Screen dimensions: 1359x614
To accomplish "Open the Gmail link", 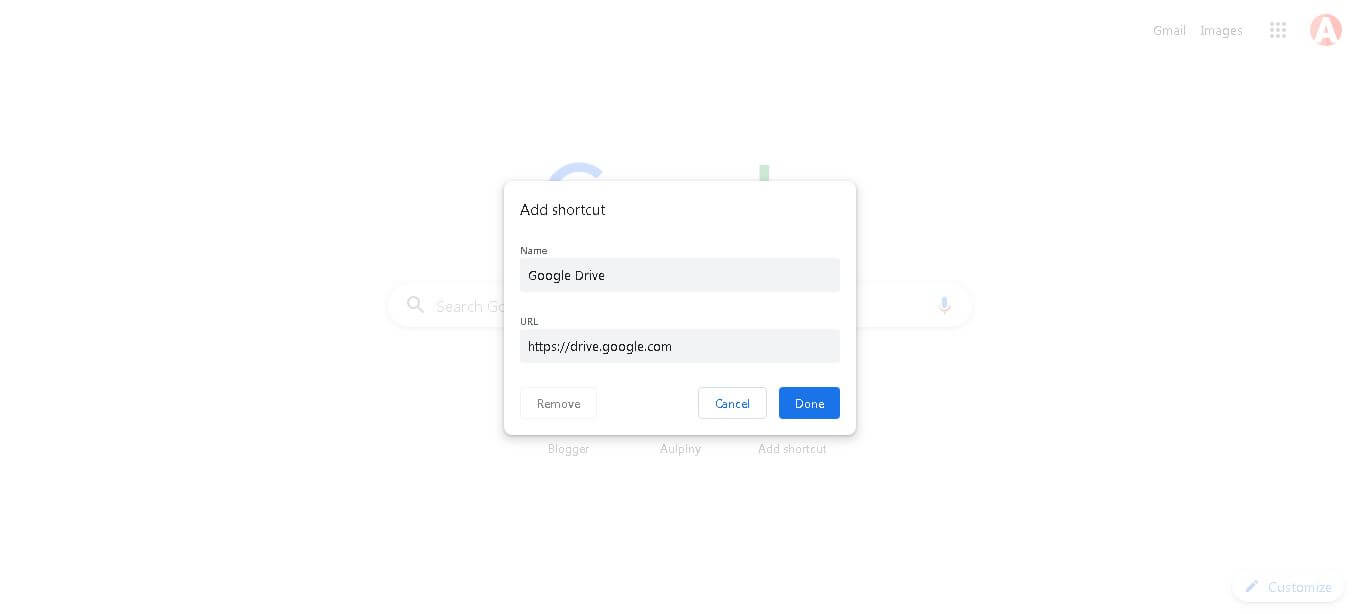I will coord(1169,31).
